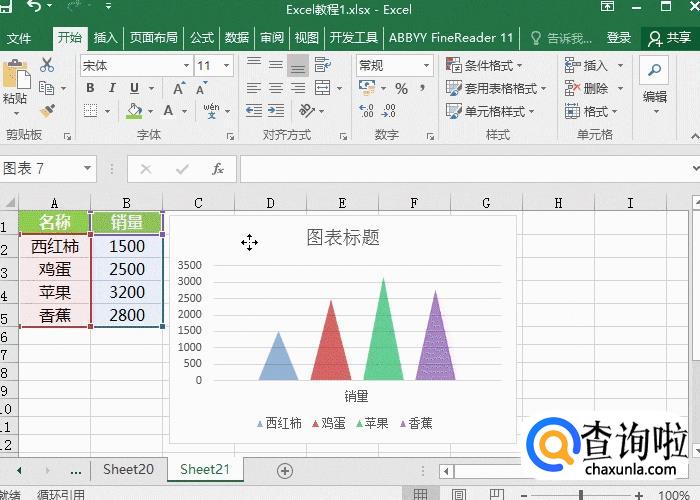Switch to the 插入 ribbon tab

[105, 38]
